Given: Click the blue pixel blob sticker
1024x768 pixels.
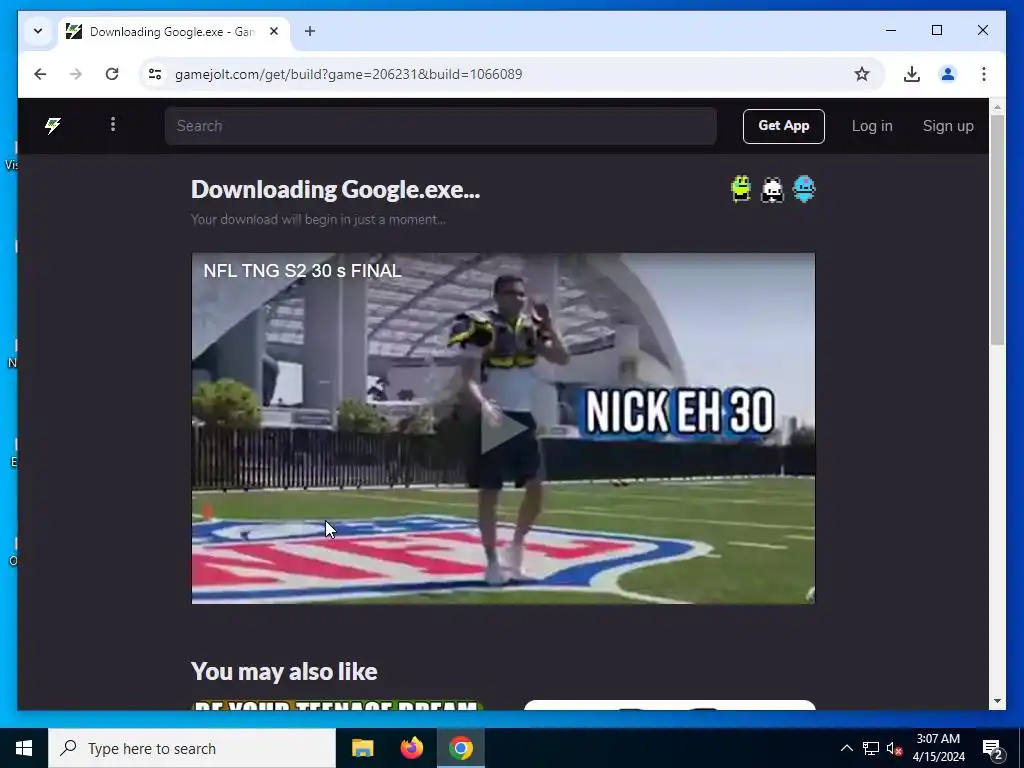Looking at the screenshot, I should 804,189.
